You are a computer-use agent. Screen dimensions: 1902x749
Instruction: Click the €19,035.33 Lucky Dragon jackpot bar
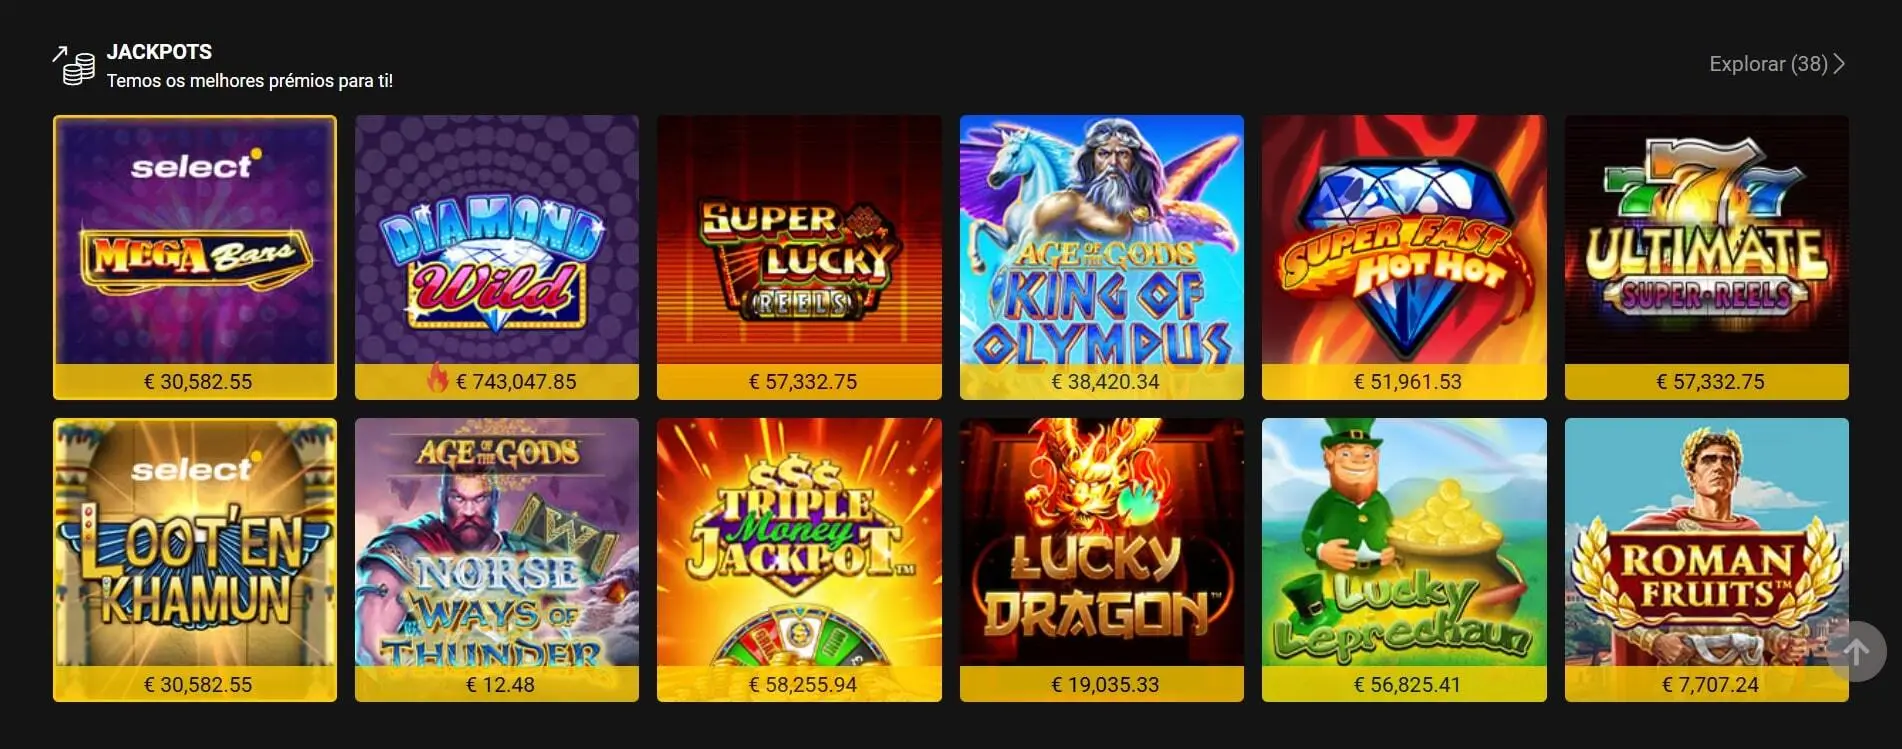coord(1102,685)
